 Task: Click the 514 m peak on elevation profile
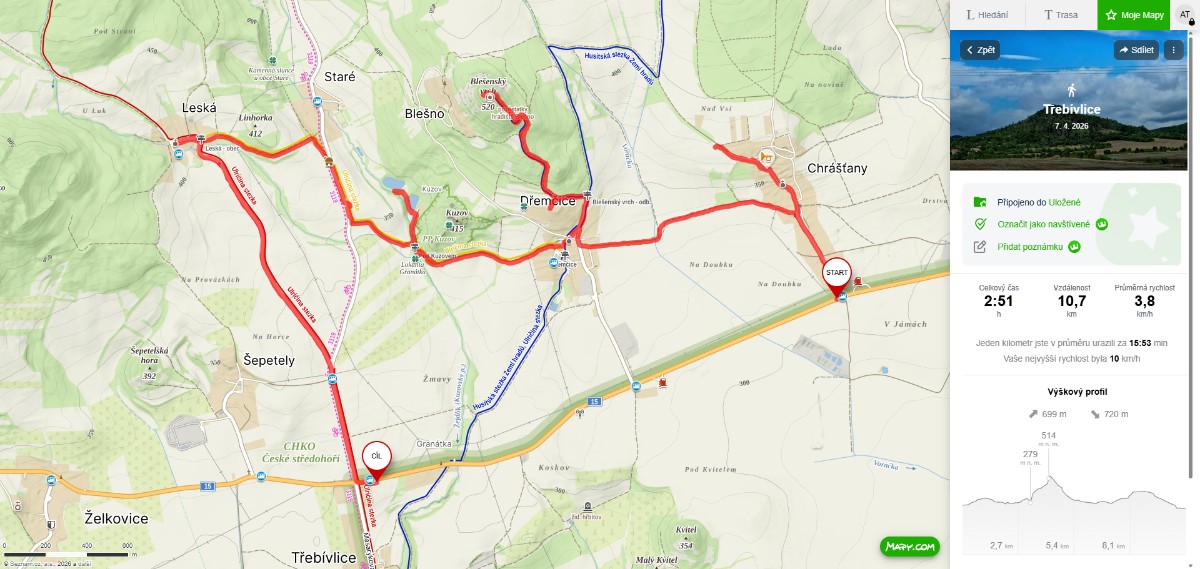click(x=1049, y=477)
